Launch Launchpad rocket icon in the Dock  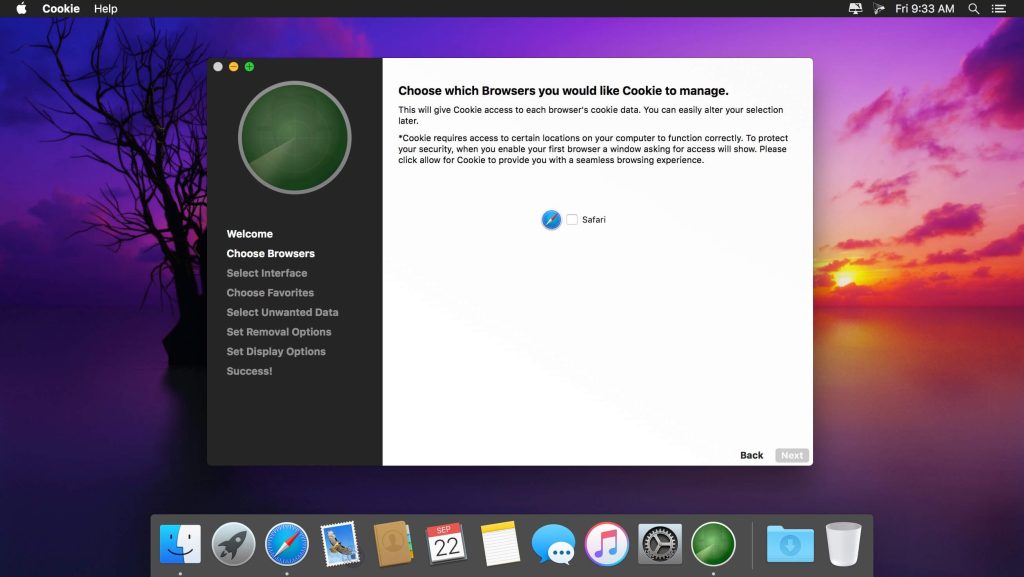click(233, 544)
